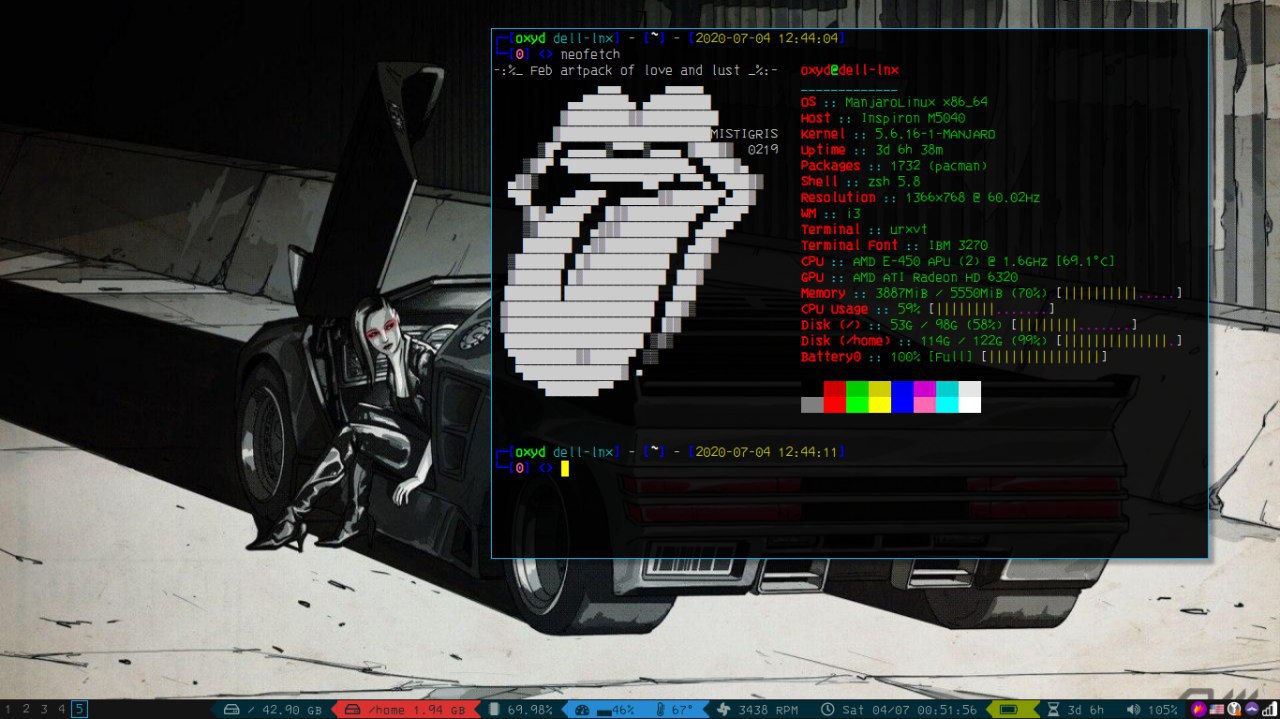Click the 'WM :: i3' line
Image resolution: width=1280 pixels, height=719 pixels.
point(831,214)
